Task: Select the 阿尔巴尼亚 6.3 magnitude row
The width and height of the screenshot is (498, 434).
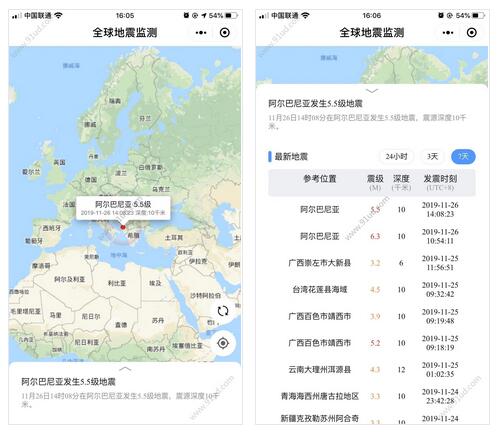Action: tap(372, 236)
